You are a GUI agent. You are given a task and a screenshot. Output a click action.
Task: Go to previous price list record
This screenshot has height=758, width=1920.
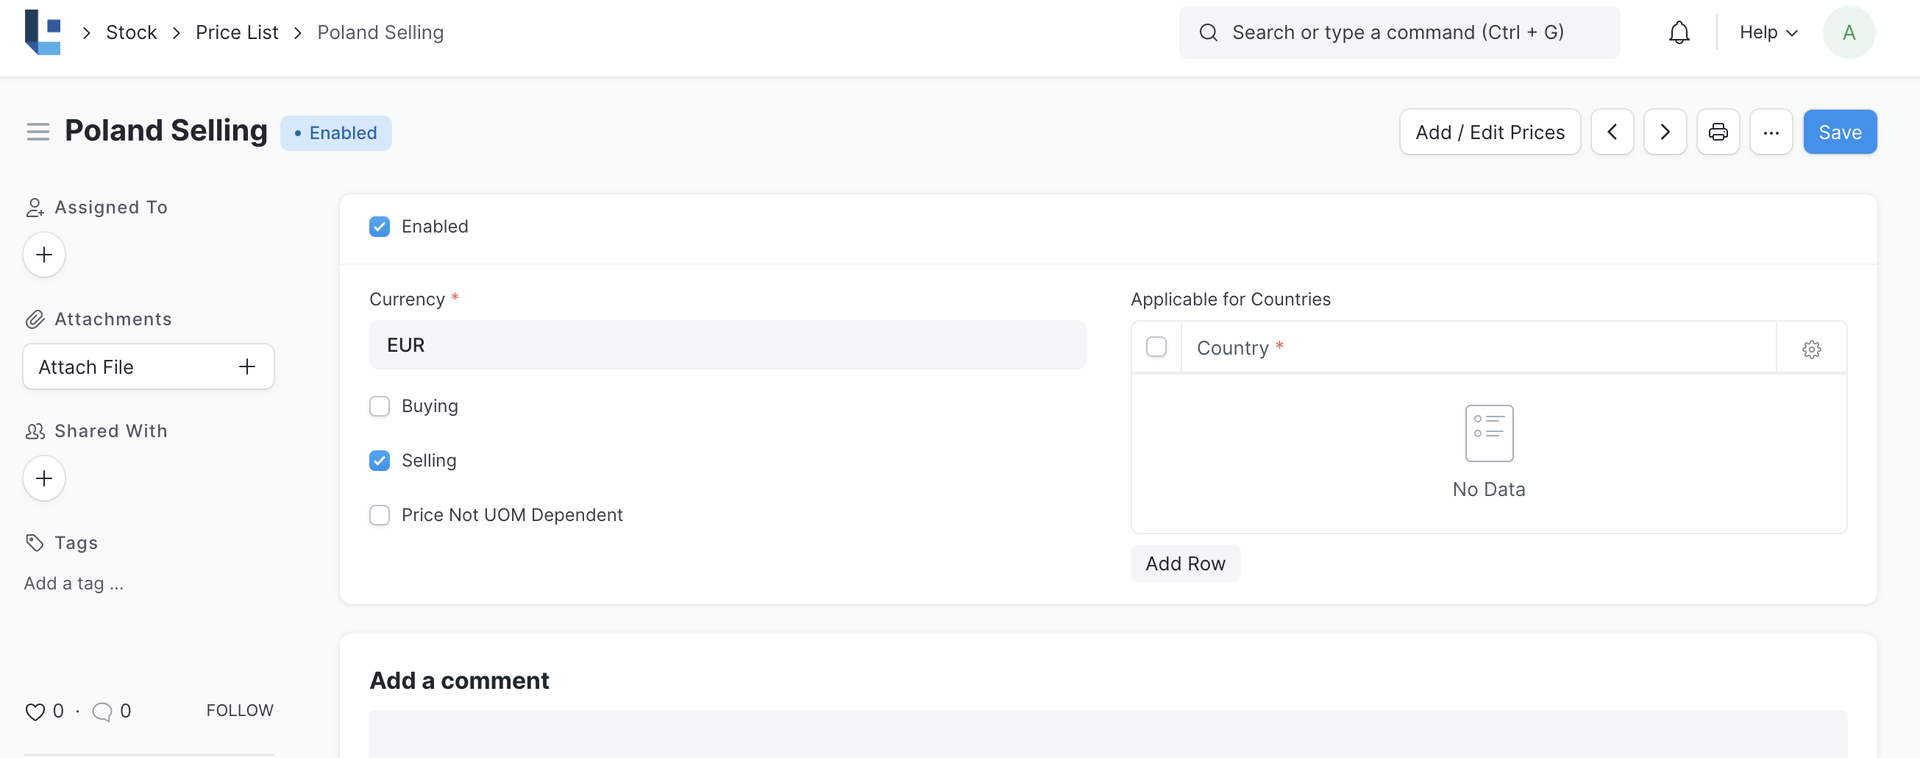(1612, 132)
